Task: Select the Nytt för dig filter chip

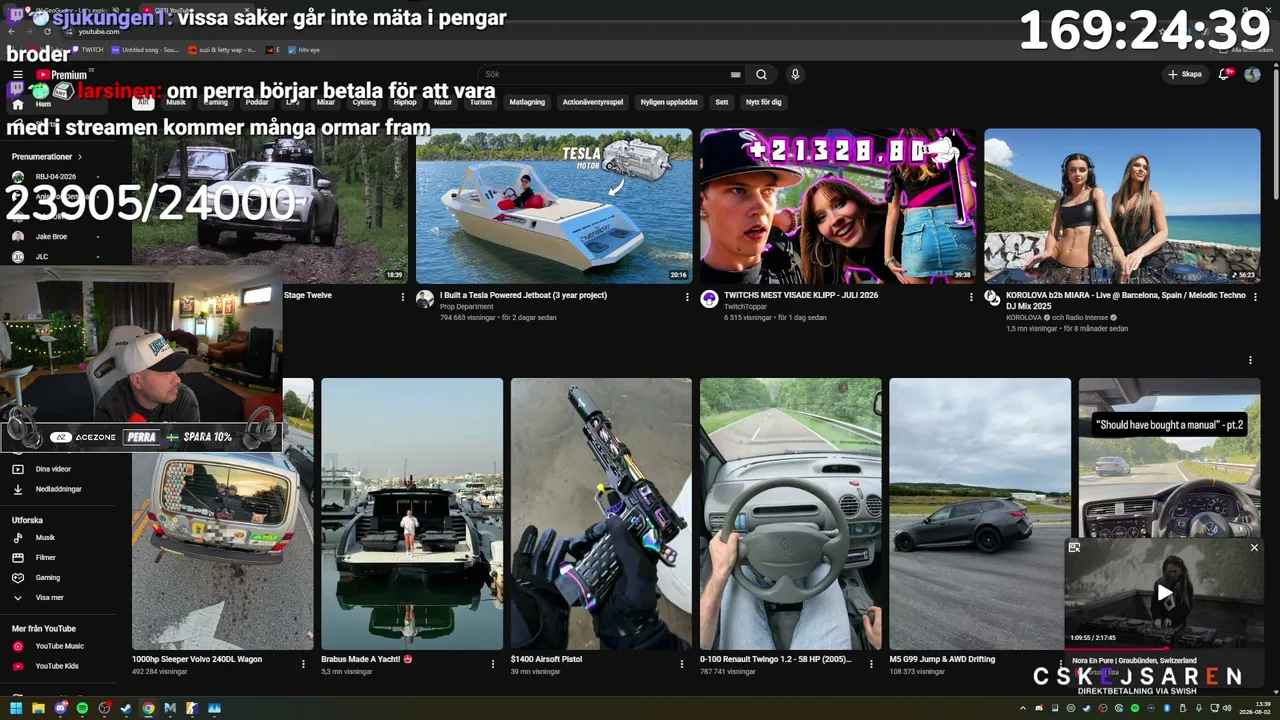Action: (x=764, y=102)
